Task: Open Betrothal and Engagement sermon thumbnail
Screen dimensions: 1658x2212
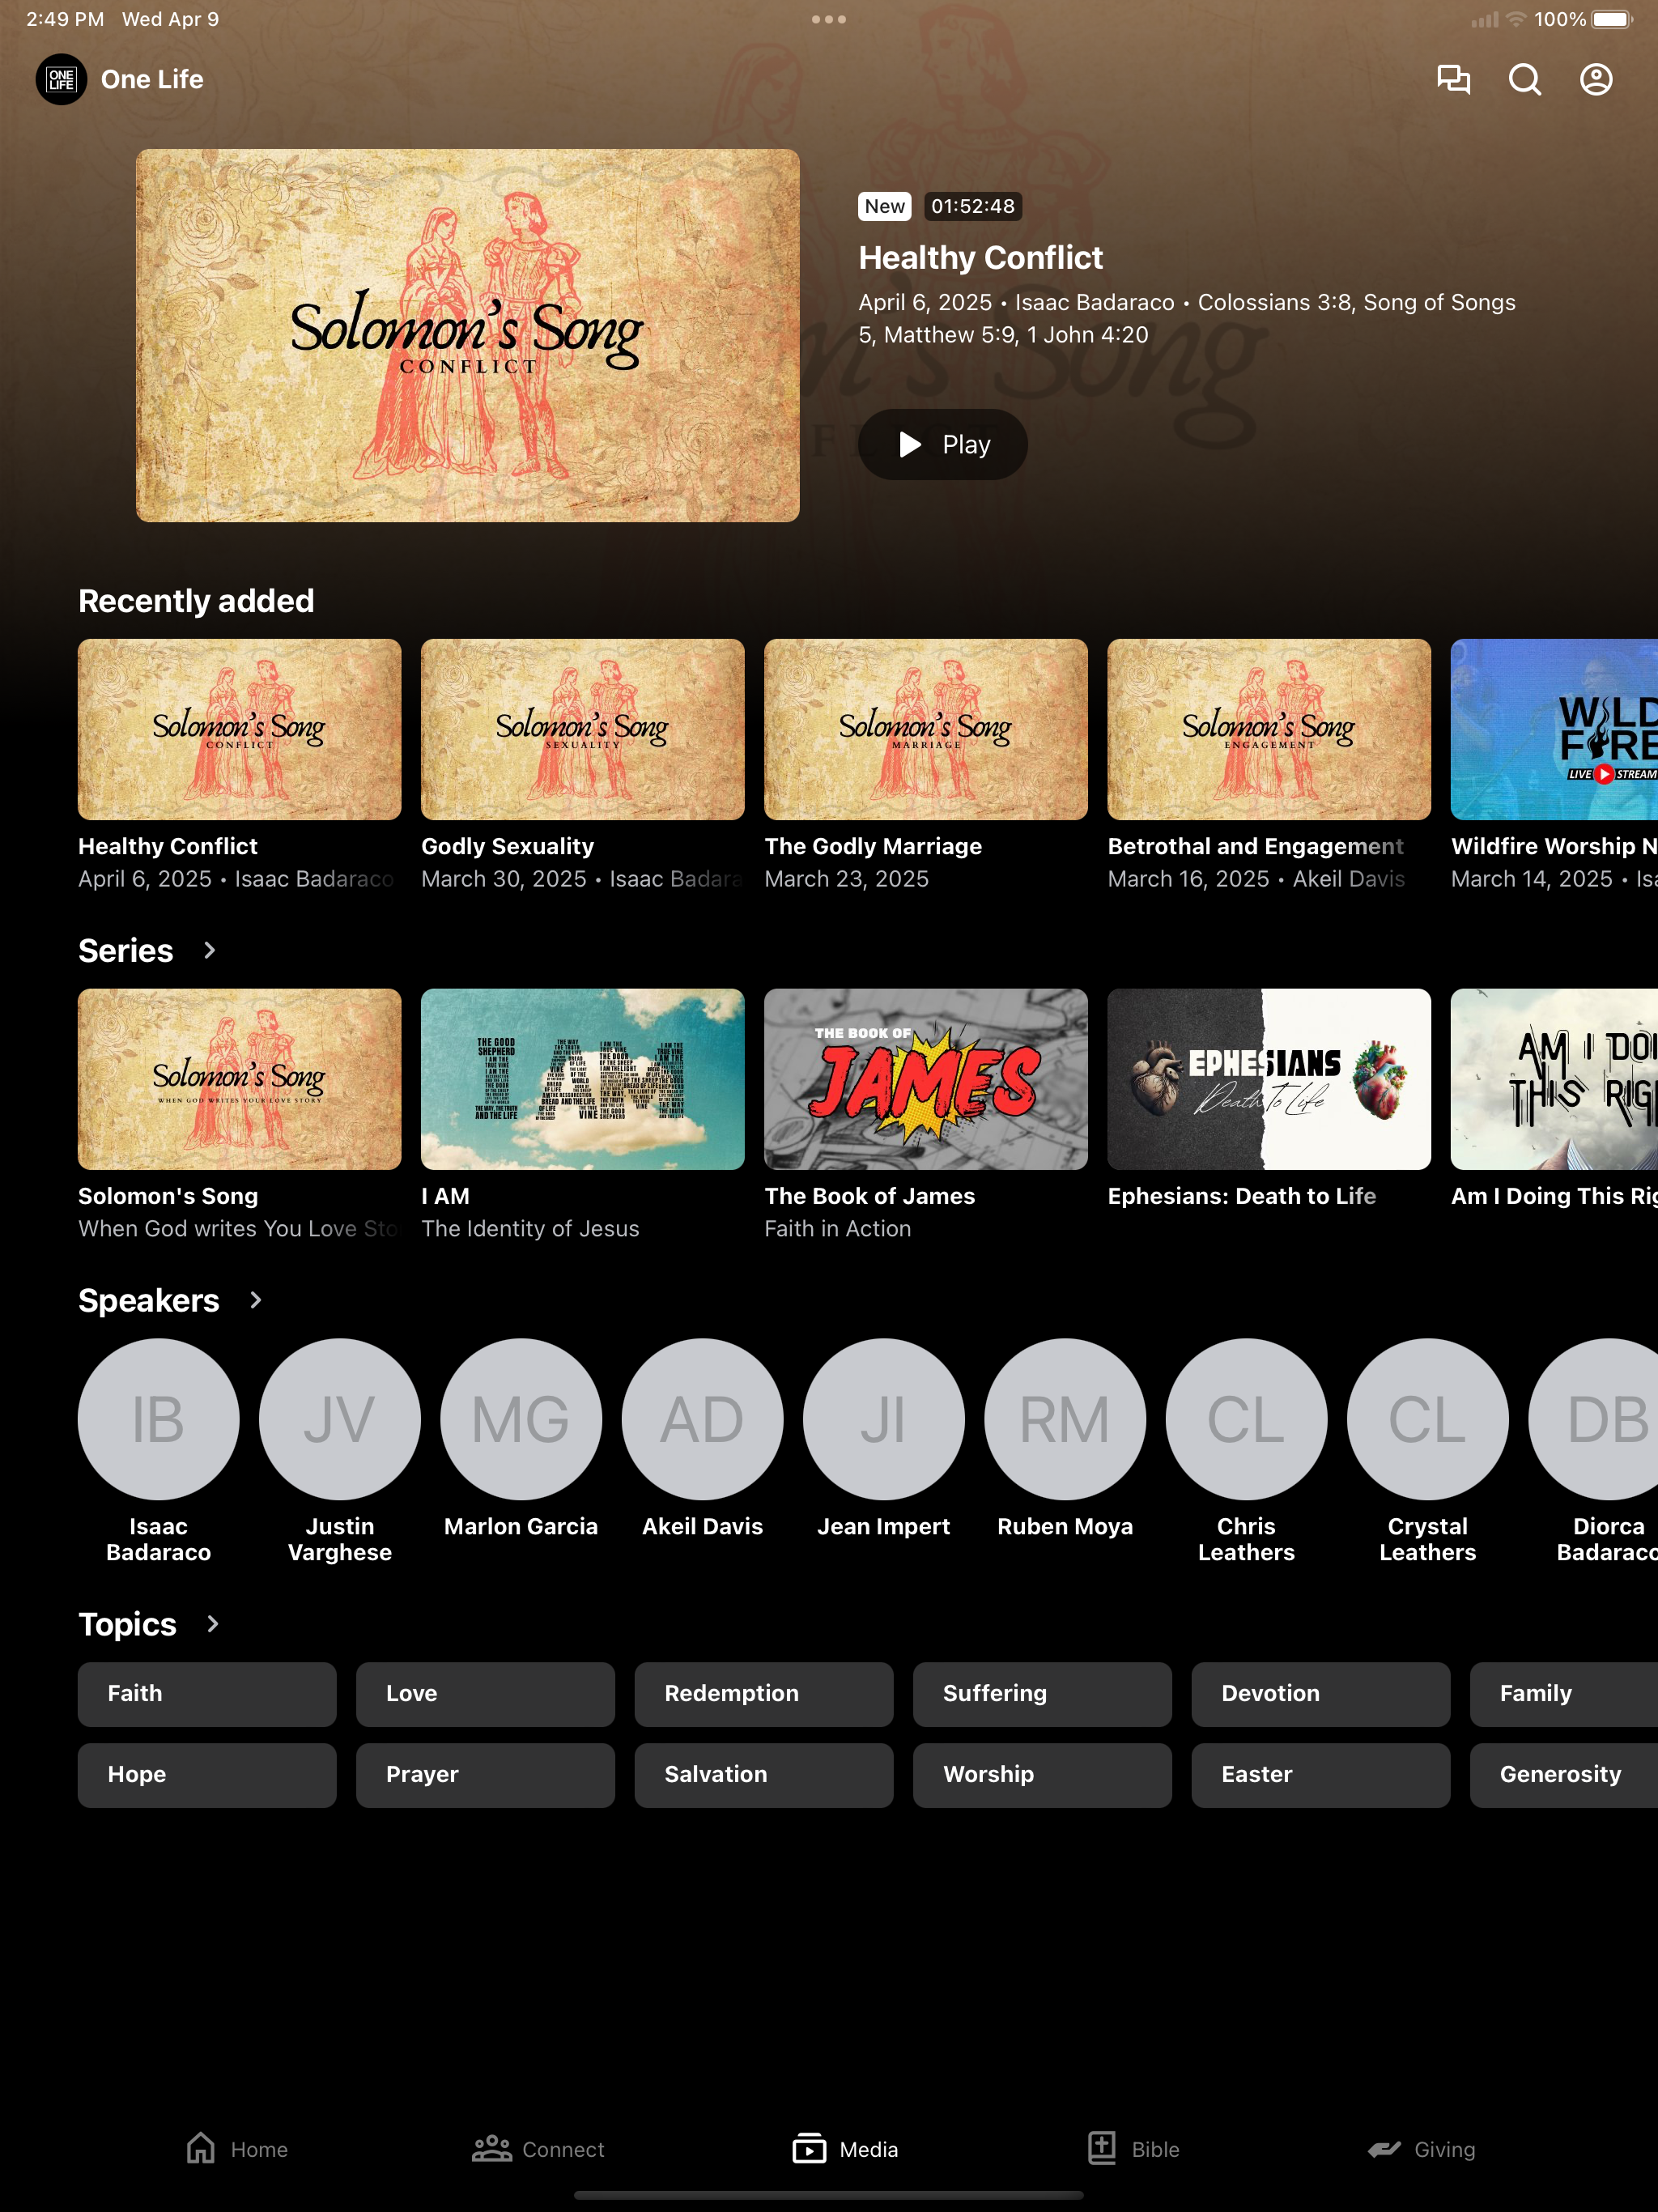Action: point(1269,729)
